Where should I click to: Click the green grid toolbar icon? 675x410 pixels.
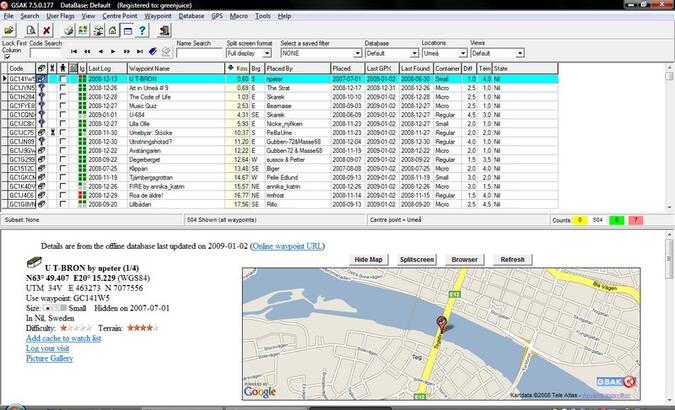tap(83, 30)
